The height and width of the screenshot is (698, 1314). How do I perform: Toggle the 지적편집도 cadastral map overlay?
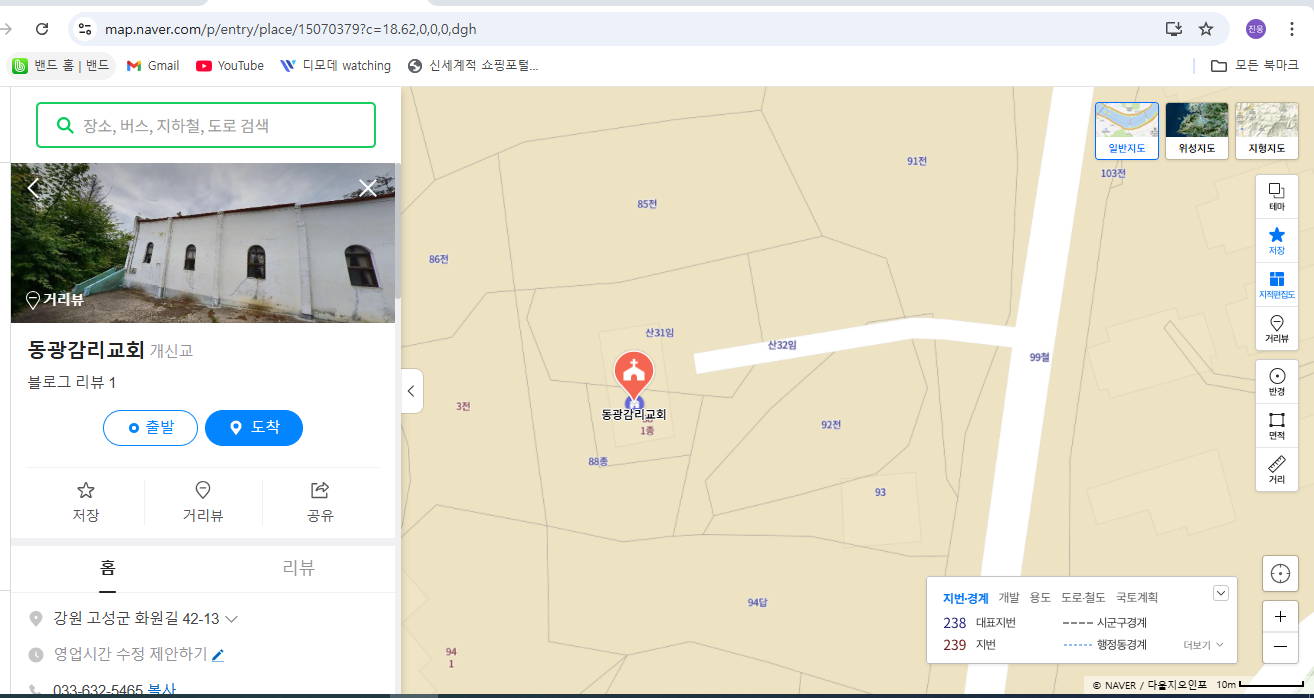[1276, 284]
